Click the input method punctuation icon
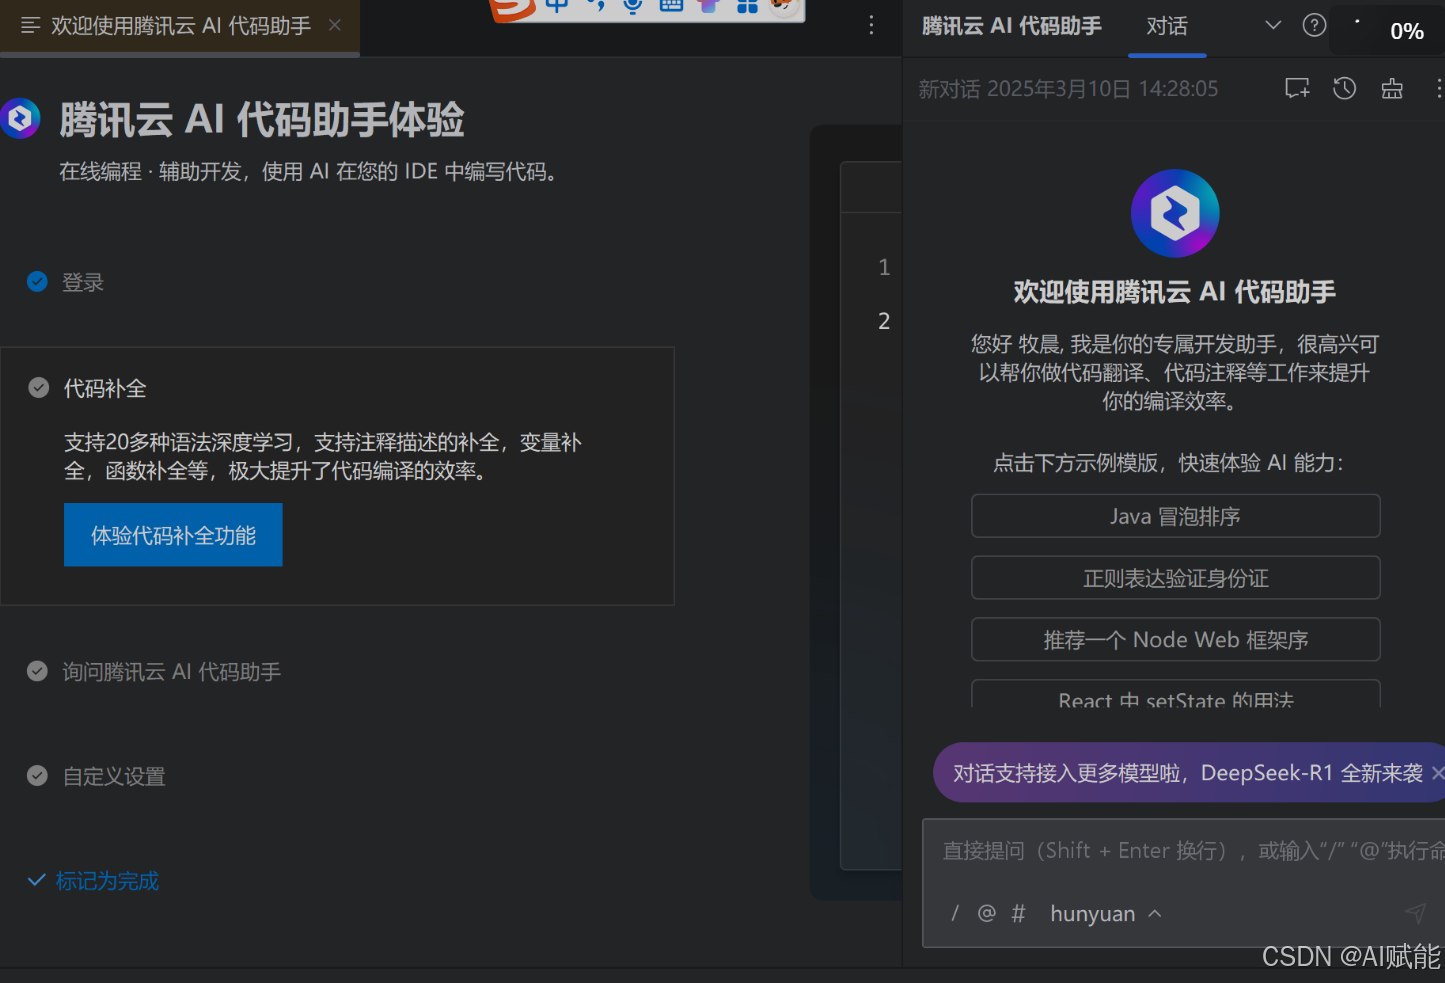The height and width of the screenshot is (983, 1445). click(596, 6)
